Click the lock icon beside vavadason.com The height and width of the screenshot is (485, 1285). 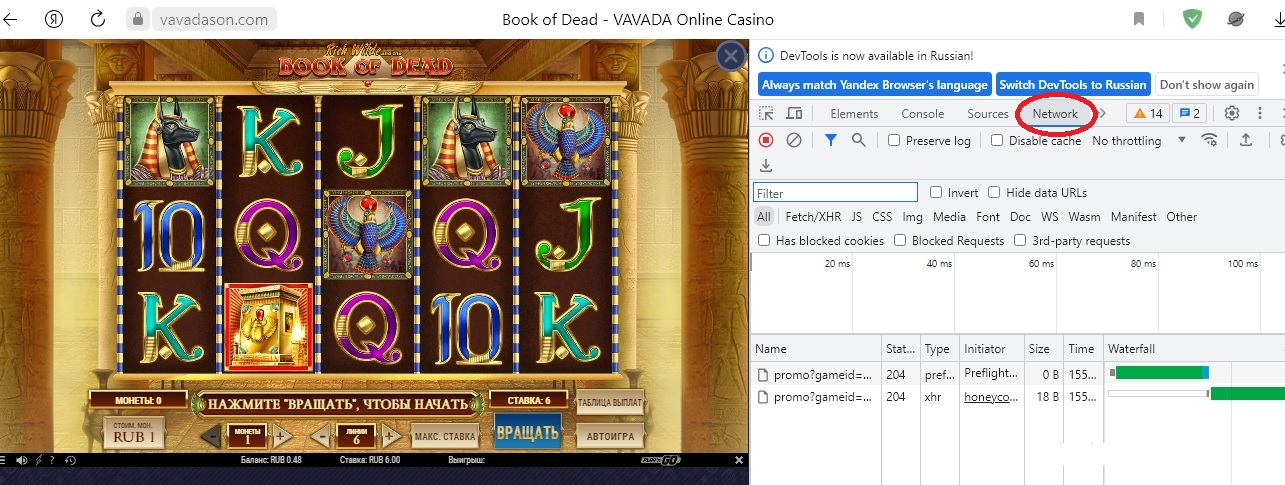(x=137, y=19)
